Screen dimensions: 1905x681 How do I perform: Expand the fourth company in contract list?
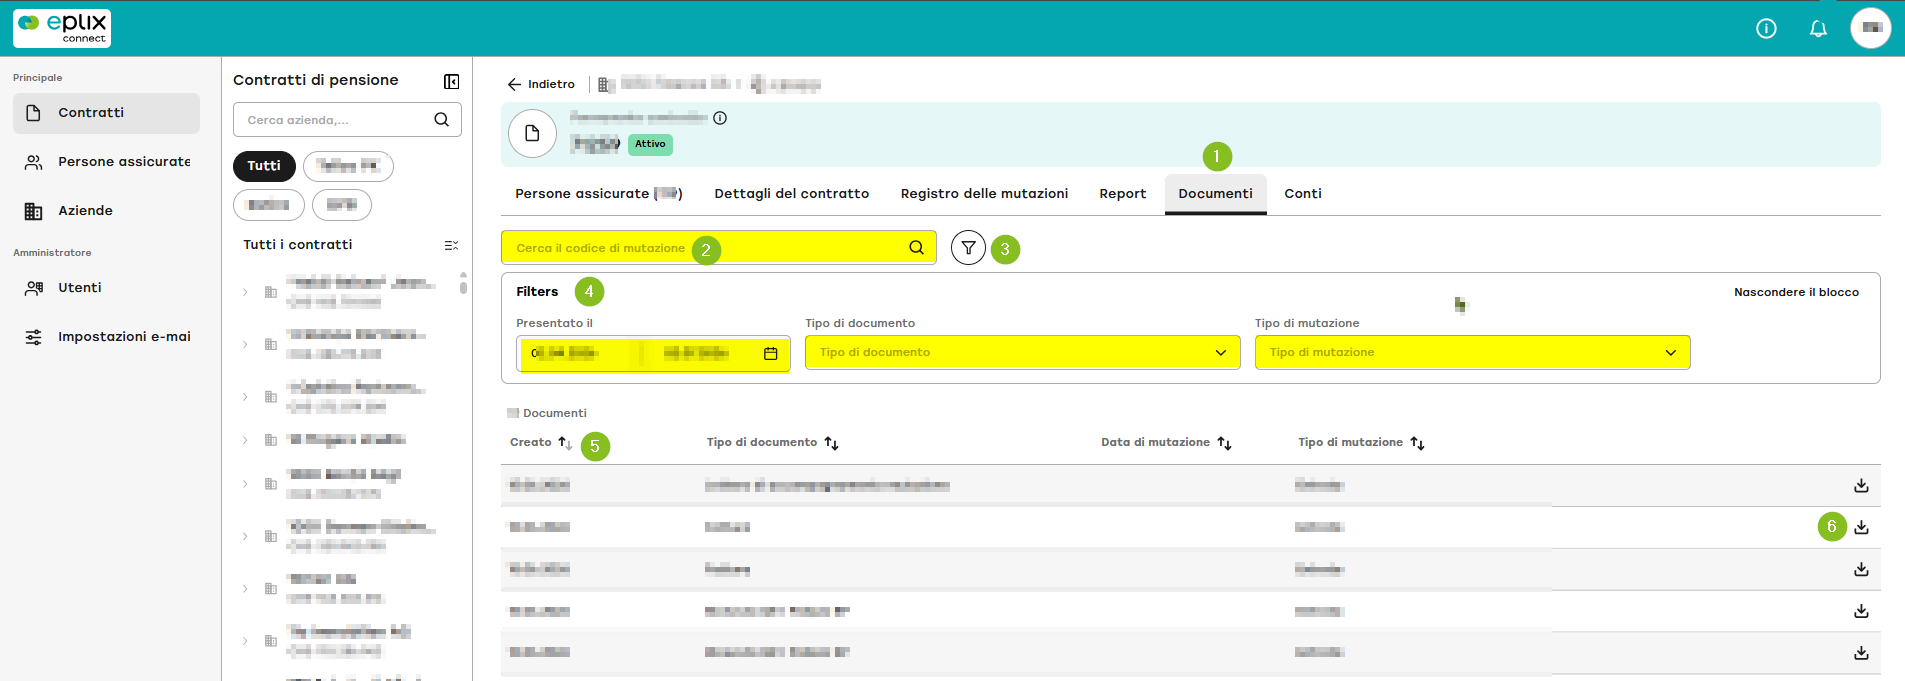point(245,440)
